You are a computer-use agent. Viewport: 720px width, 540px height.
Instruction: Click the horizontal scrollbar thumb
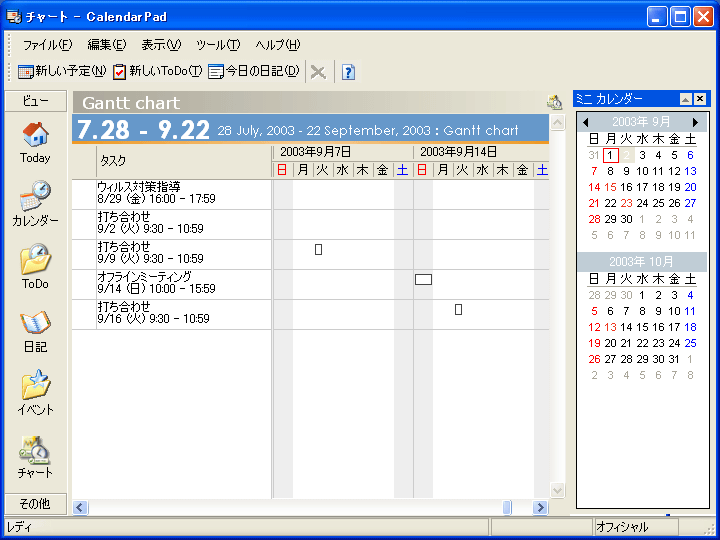point(507,507)
